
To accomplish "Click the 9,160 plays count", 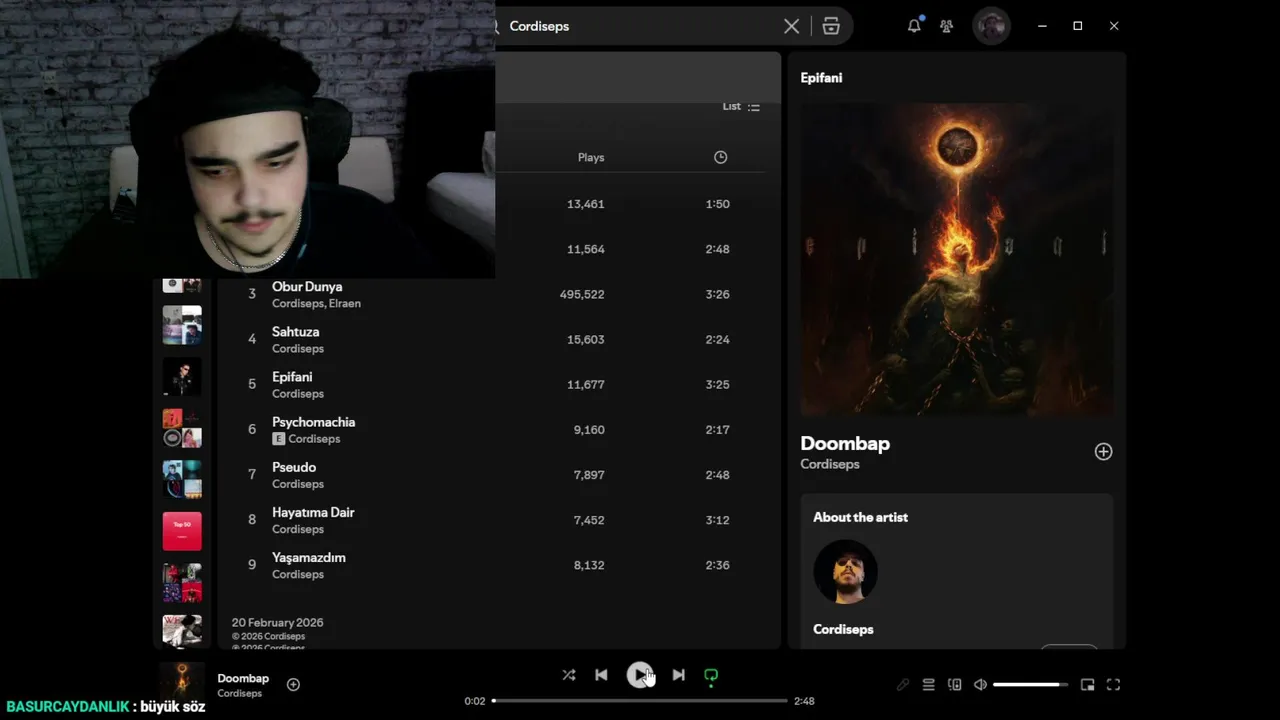I will tap(589, 430).
